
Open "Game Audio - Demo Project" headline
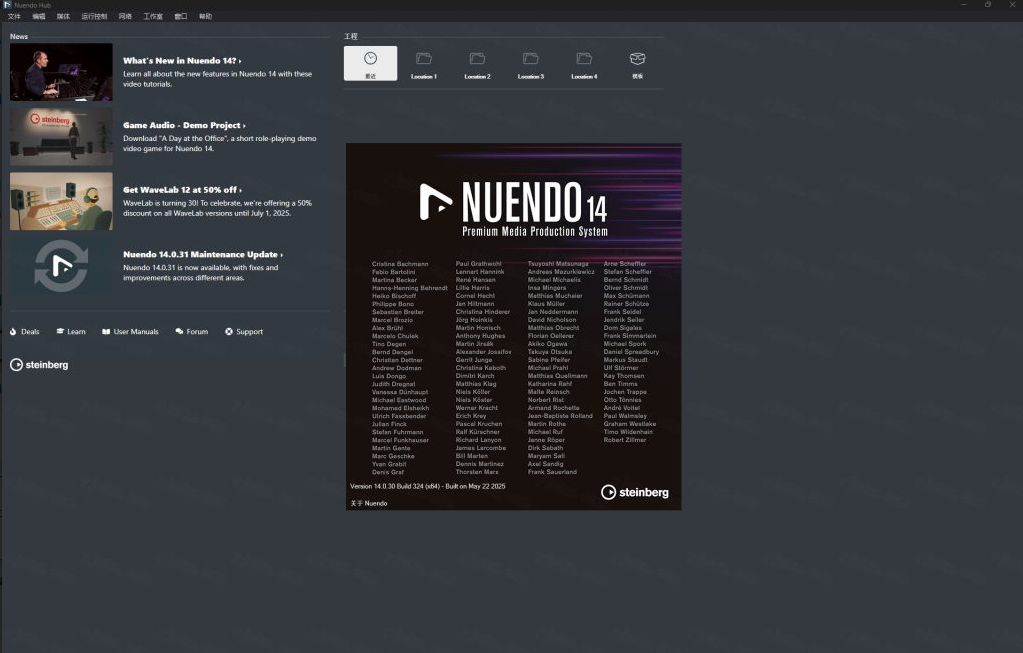183,125
